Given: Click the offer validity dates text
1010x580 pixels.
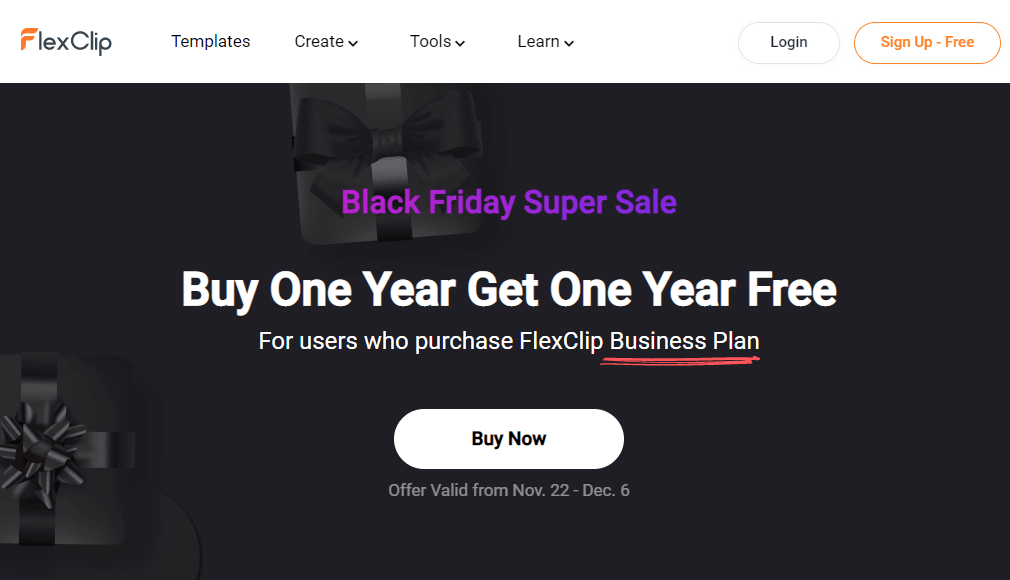Looking at the screenshot, I should pyautogui.click(x=509, y=490).
